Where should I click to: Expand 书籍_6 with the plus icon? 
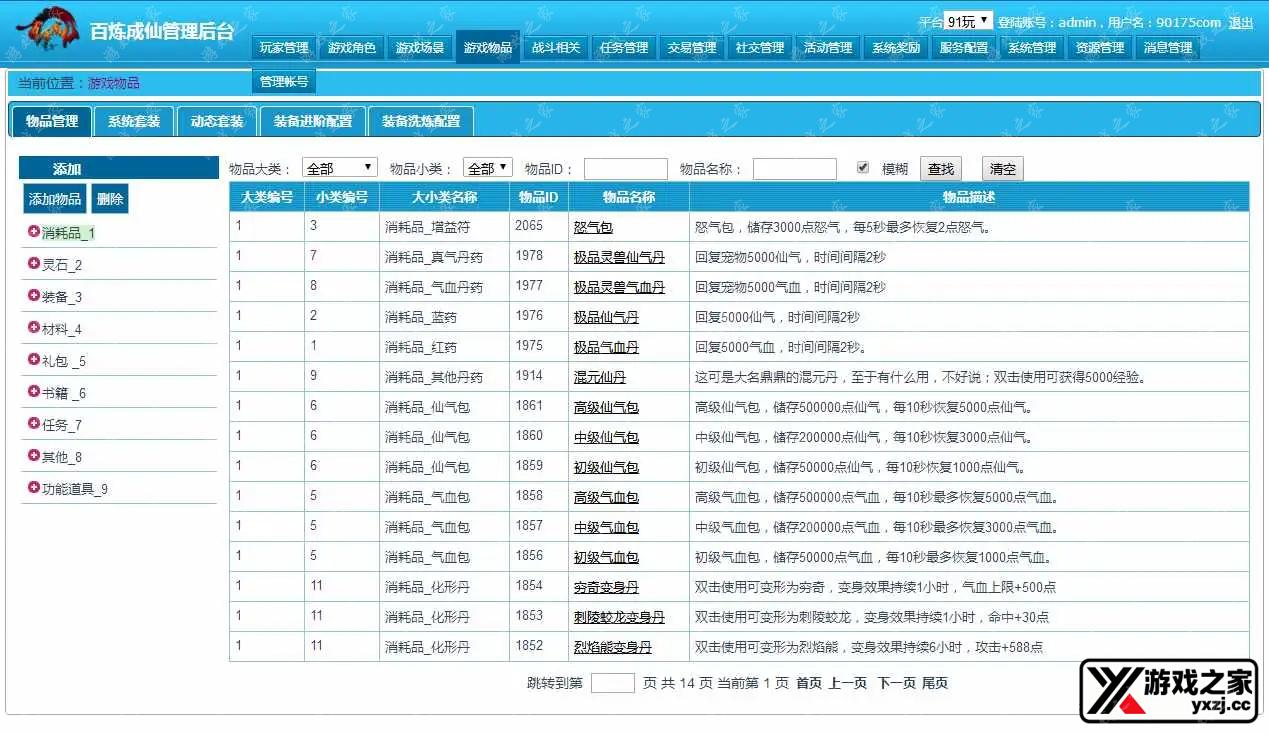(34, 393)
